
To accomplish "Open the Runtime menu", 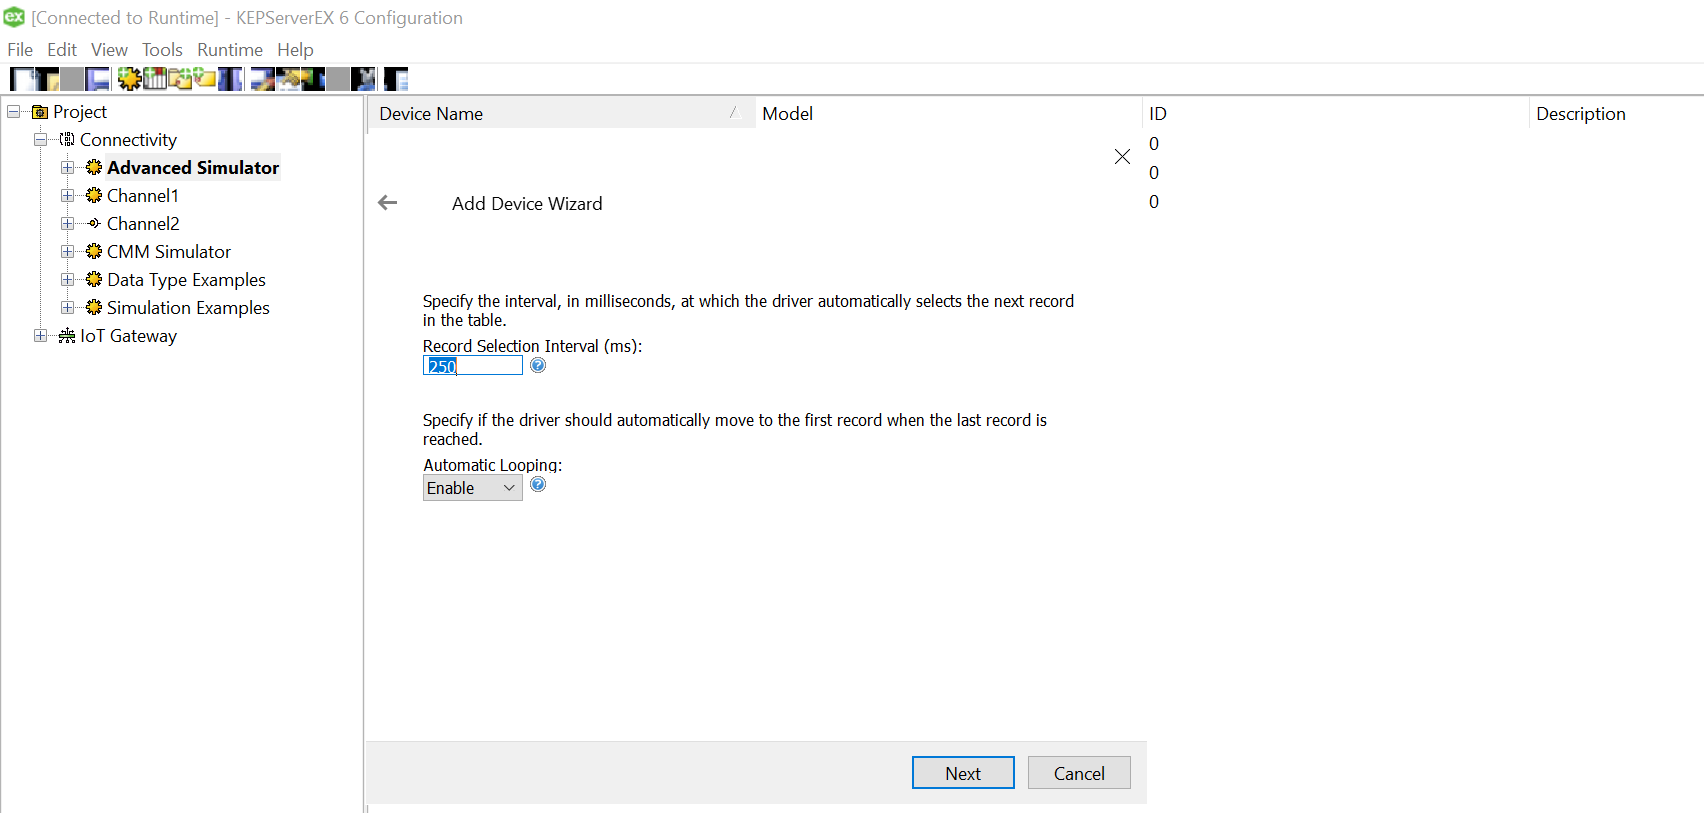I will (x=229, y=50).
